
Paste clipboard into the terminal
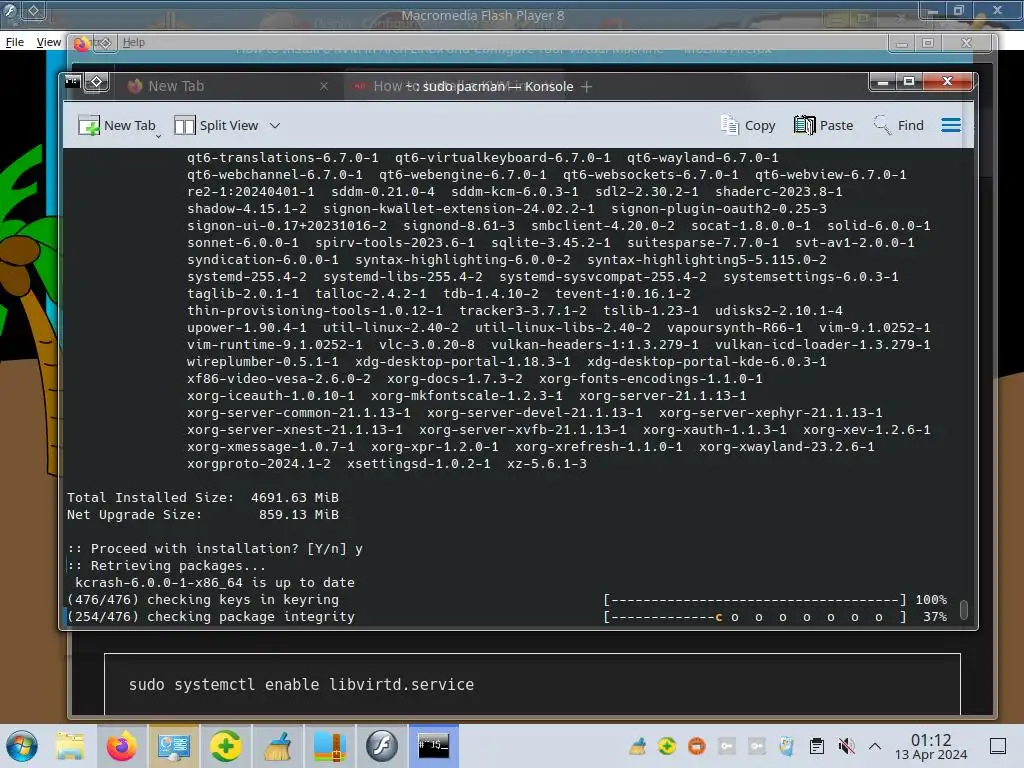(824, 125)
